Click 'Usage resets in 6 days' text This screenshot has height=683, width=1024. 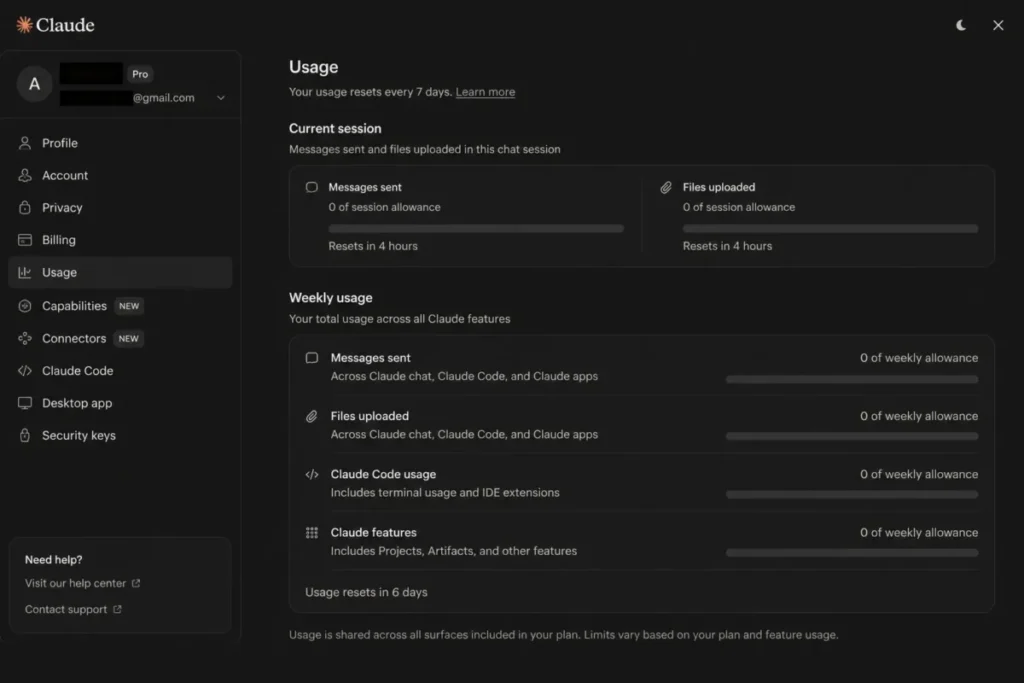point(366,592)
